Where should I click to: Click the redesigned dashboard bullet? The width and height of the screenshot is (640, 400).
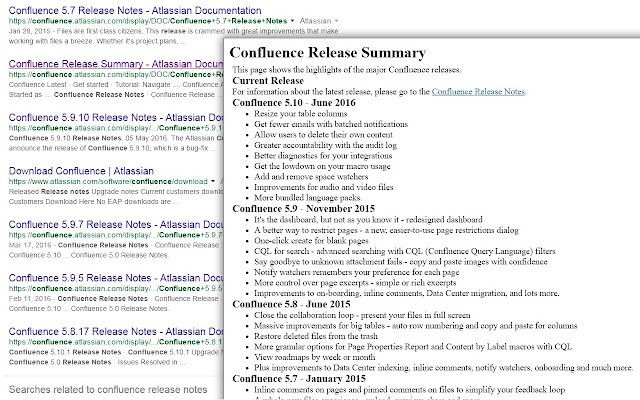pos(368,220)
